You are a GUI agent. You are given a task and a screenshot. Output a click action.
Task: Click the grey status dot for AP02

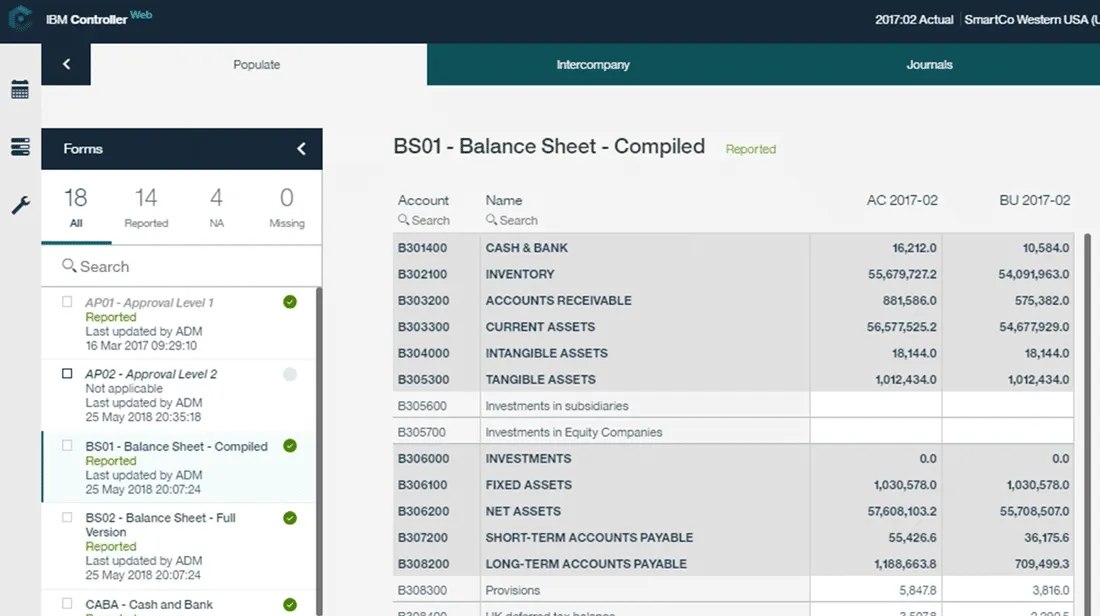click(290, 374)
